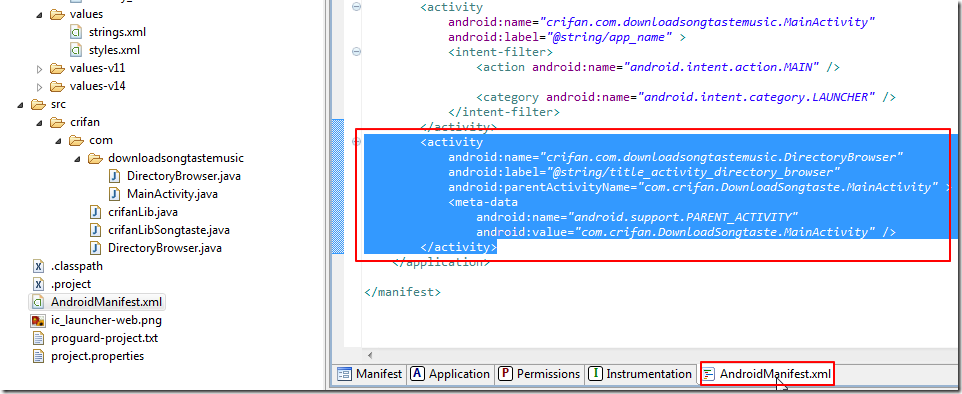The image size is (962, 394).
Task: Select the crifan folder icon
Action: pos(57,122)
